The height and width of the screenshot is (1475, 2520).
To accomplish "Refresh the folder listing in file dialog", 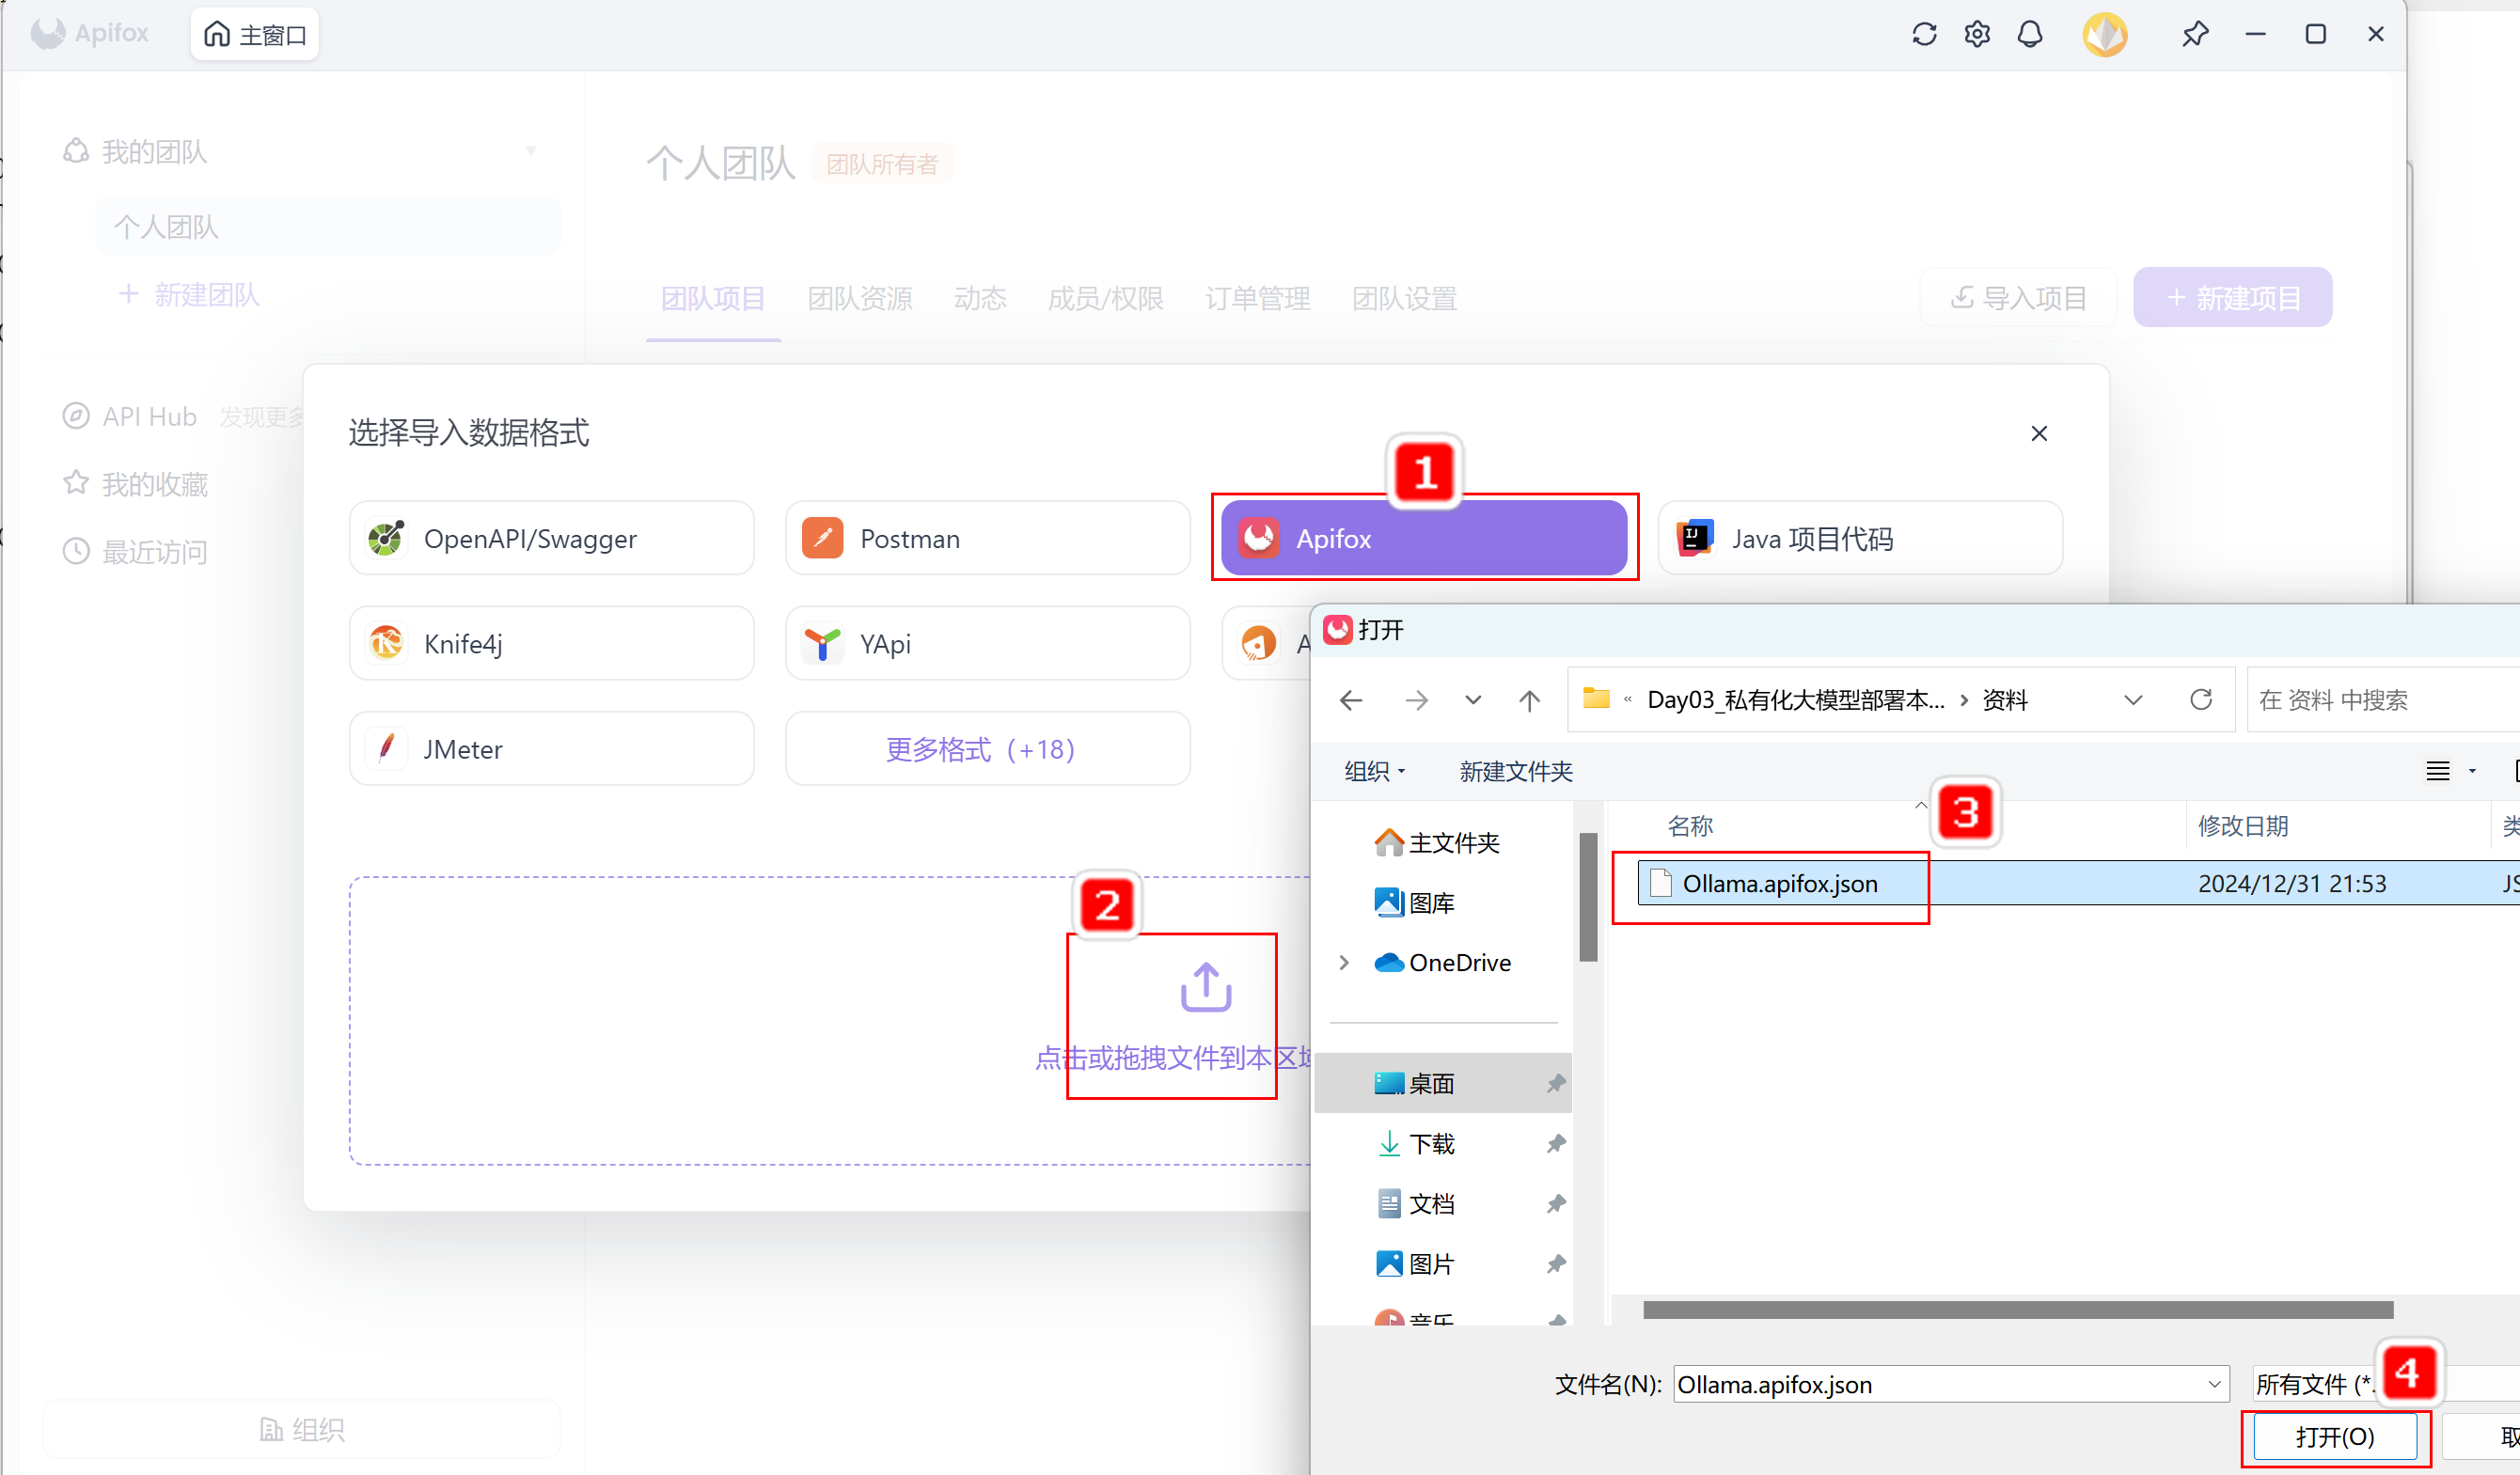I will 2200,700.
